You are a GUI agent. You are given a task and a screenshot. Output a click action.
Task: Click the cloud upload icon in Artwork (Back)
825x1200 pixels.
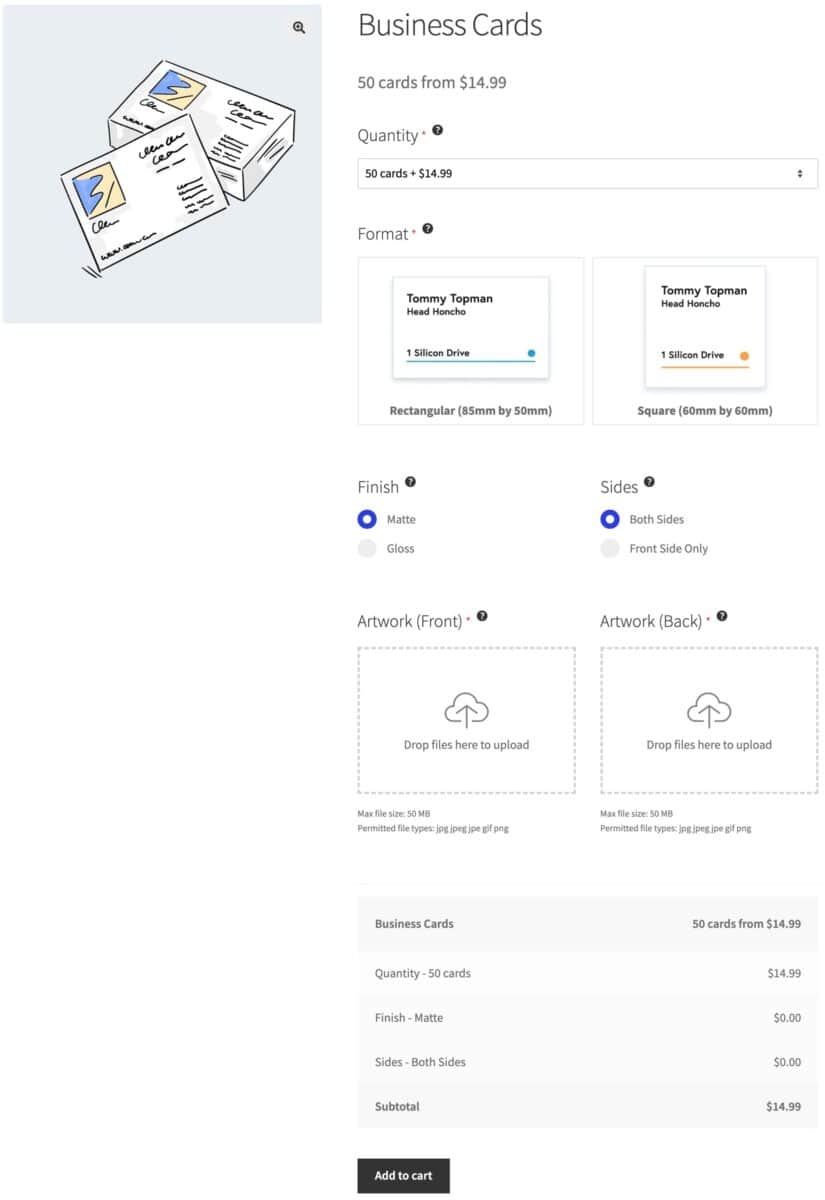point(708,710)
